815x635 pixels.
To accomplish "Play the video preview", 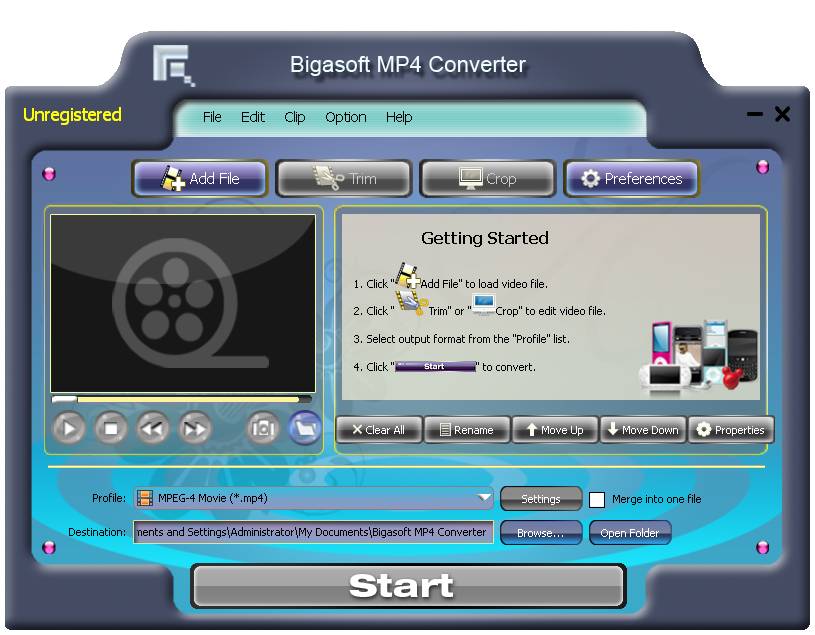I will coord(69,428).
